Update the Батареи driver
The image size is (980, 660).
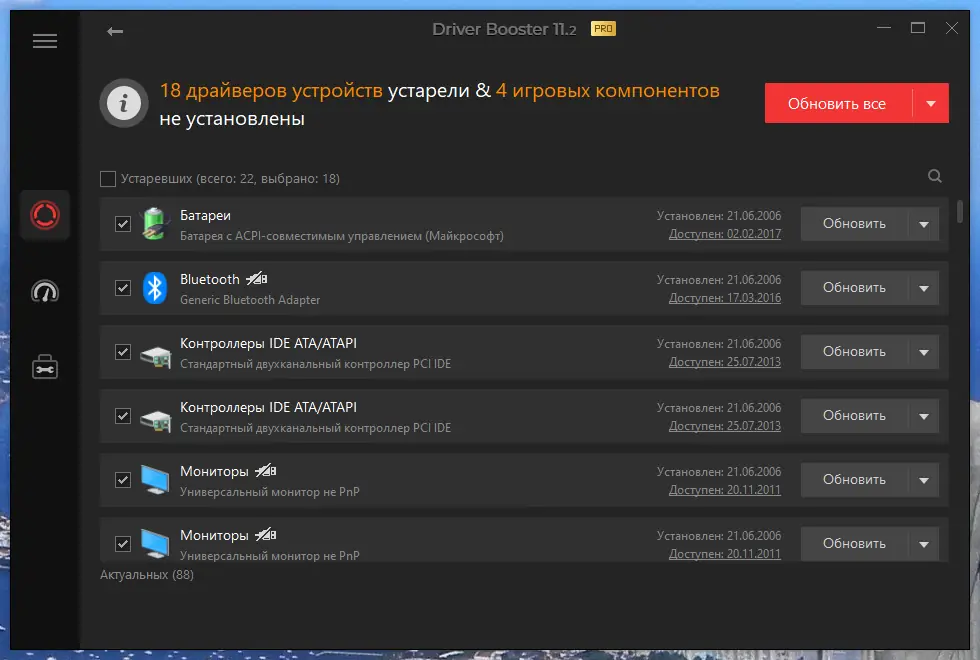click(x=854, y=224)
